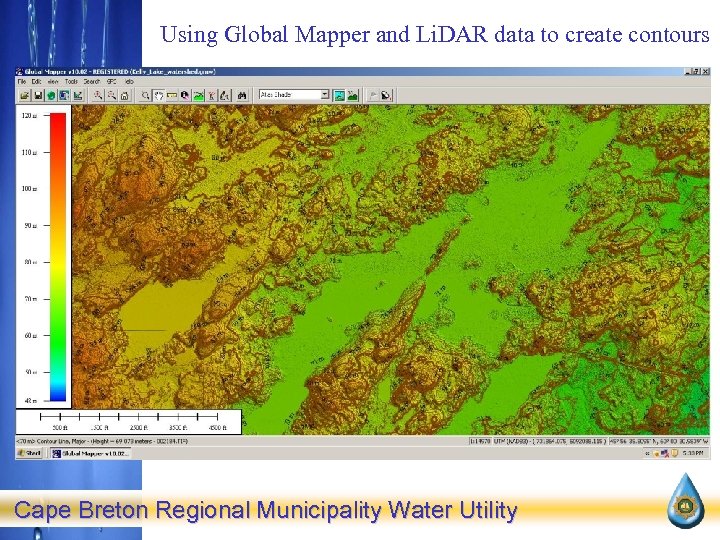Image resolution: width=720 pixels, height=540 pixels.
Task: Select the Feature Info tool
Action: tap(185, 96)
